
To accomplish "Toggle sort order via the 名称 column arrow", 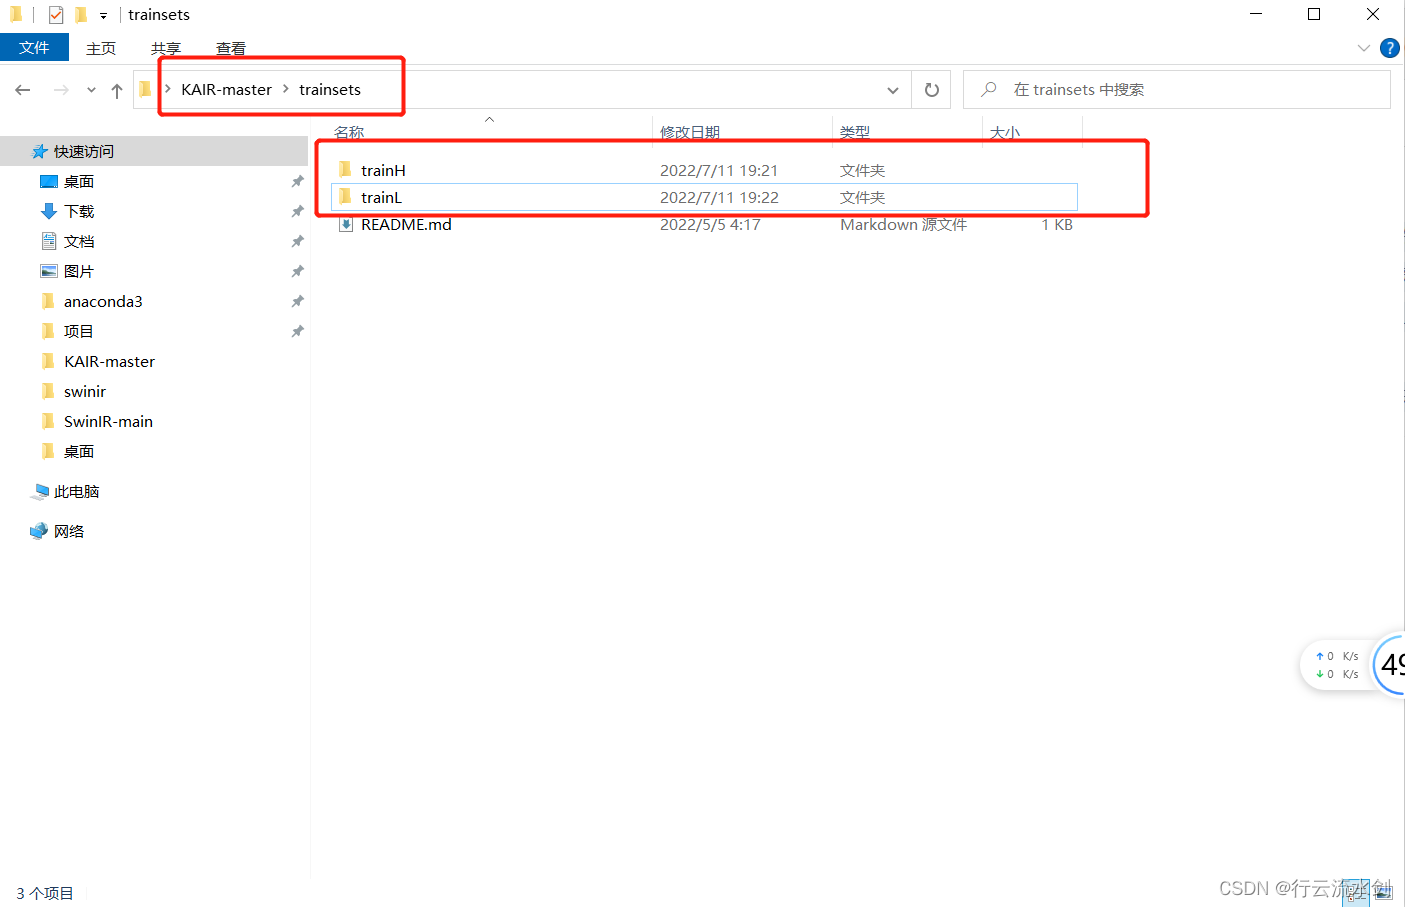I will 489,119.
